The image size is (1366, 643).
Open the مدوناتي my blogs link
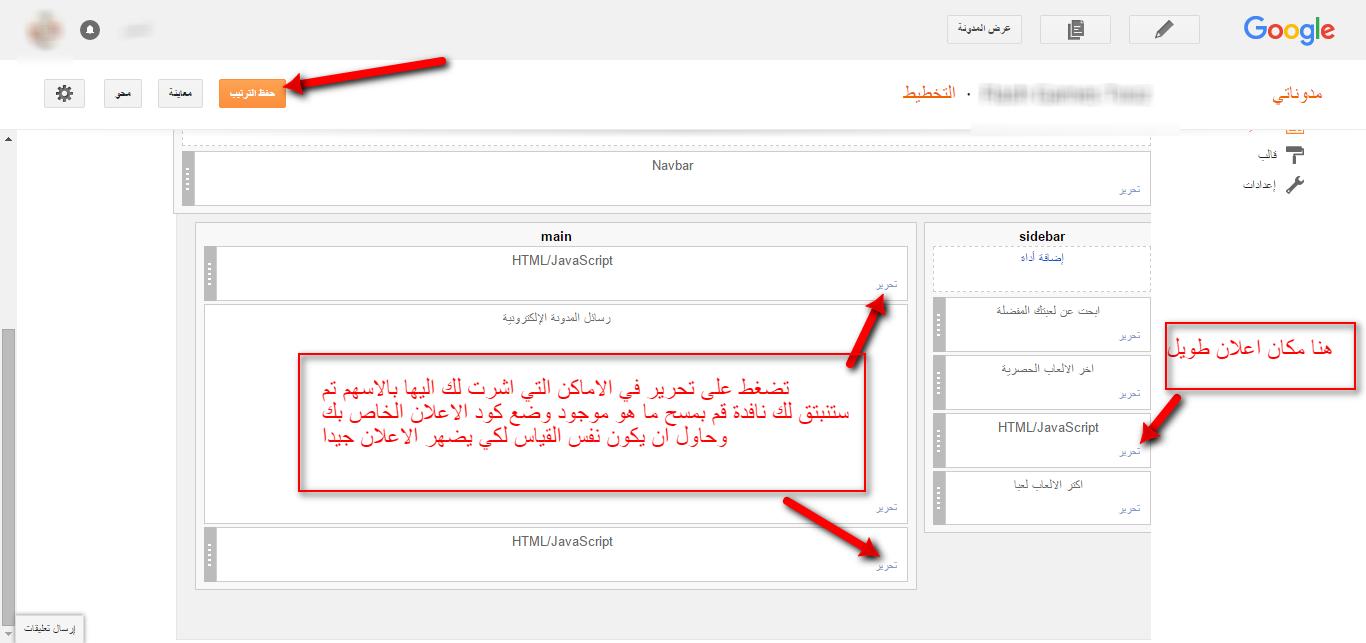tap(1297, 94)
